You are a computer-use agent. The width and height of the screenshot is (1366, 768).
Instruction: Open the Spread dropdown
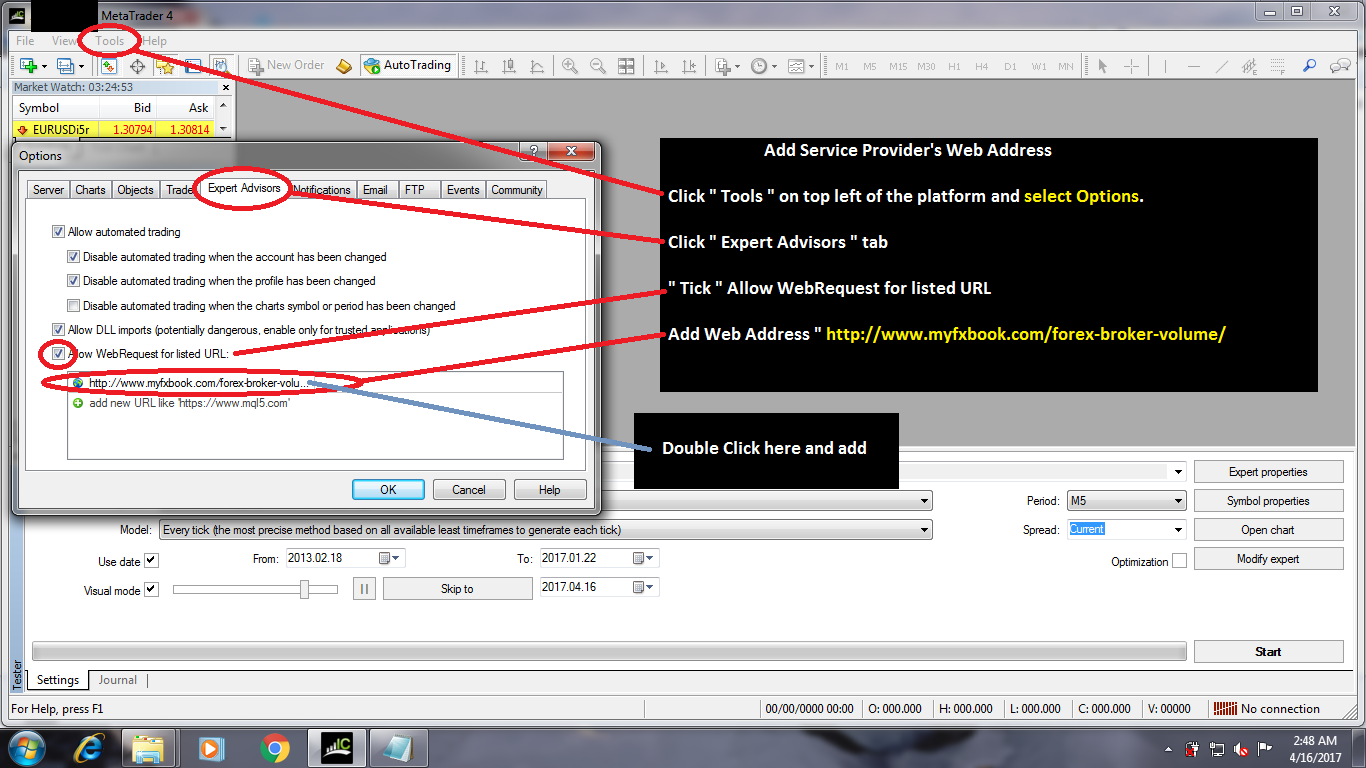pyautogui.click(x=1127, y=530)
